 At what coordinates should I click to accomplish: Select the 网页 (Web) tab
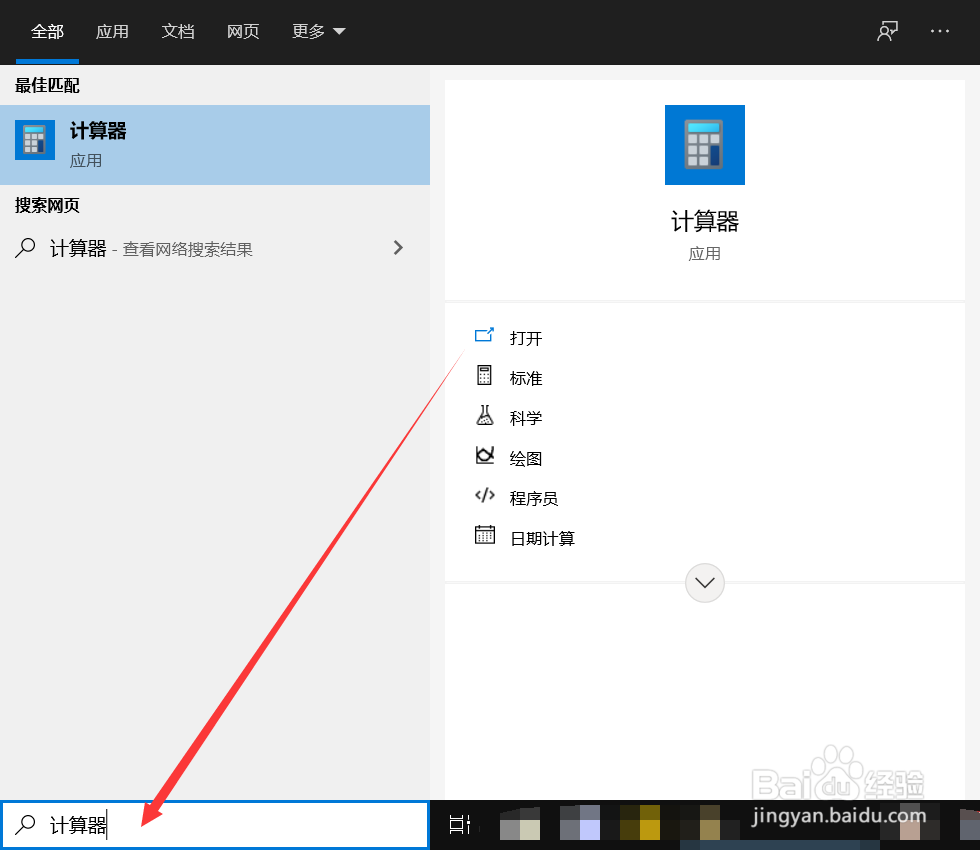pos(243,31)
